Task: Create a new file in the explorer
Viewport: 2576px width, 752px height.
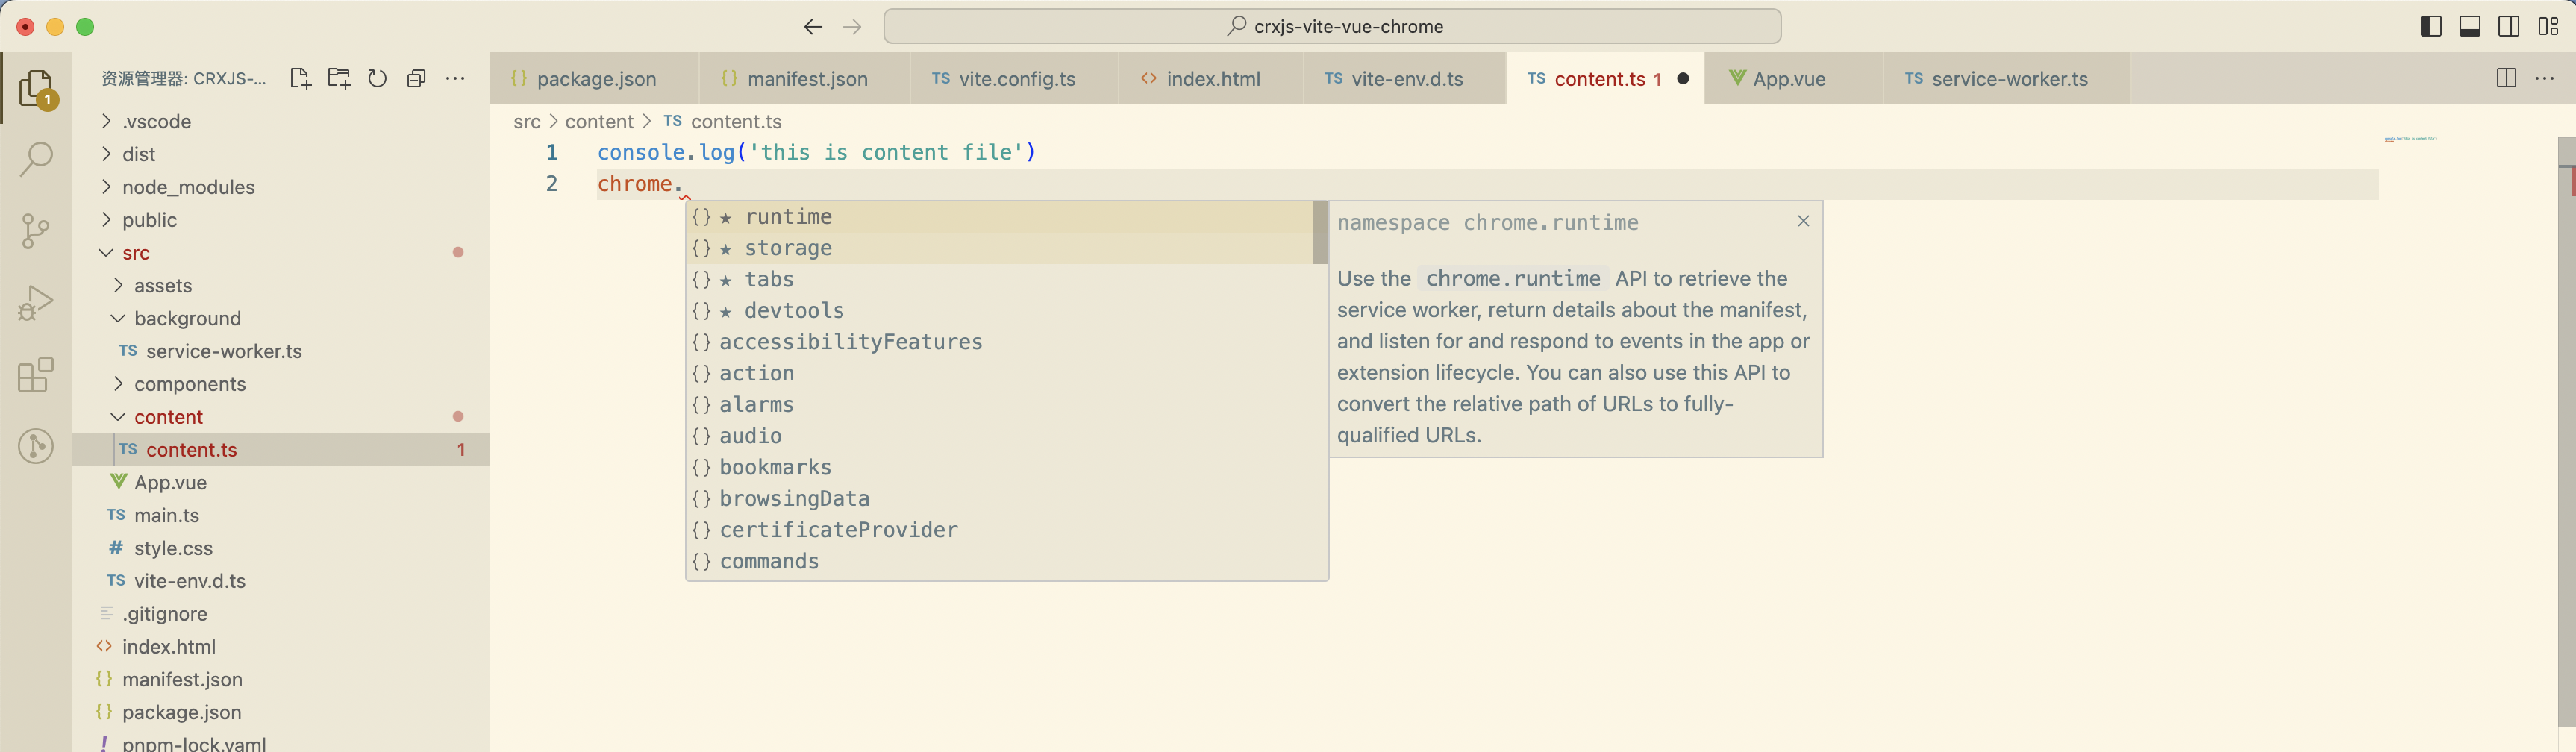Action: (299, 78)
